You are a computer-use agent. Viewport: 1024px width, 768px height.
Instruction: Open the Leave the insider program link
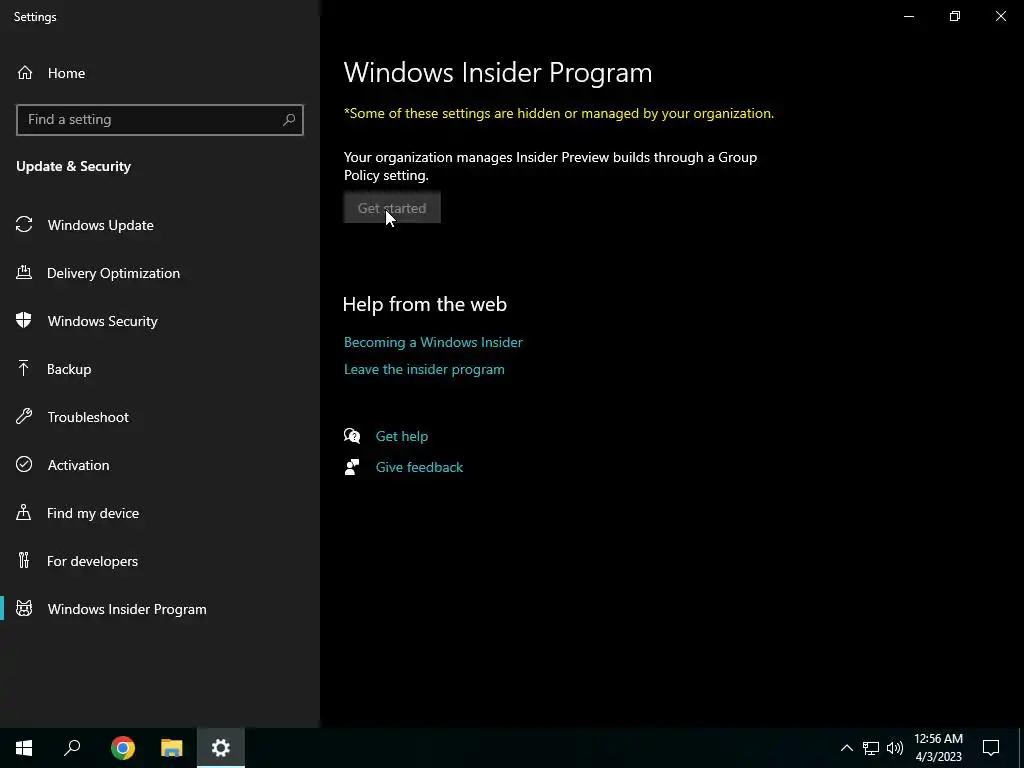(424, 369)
